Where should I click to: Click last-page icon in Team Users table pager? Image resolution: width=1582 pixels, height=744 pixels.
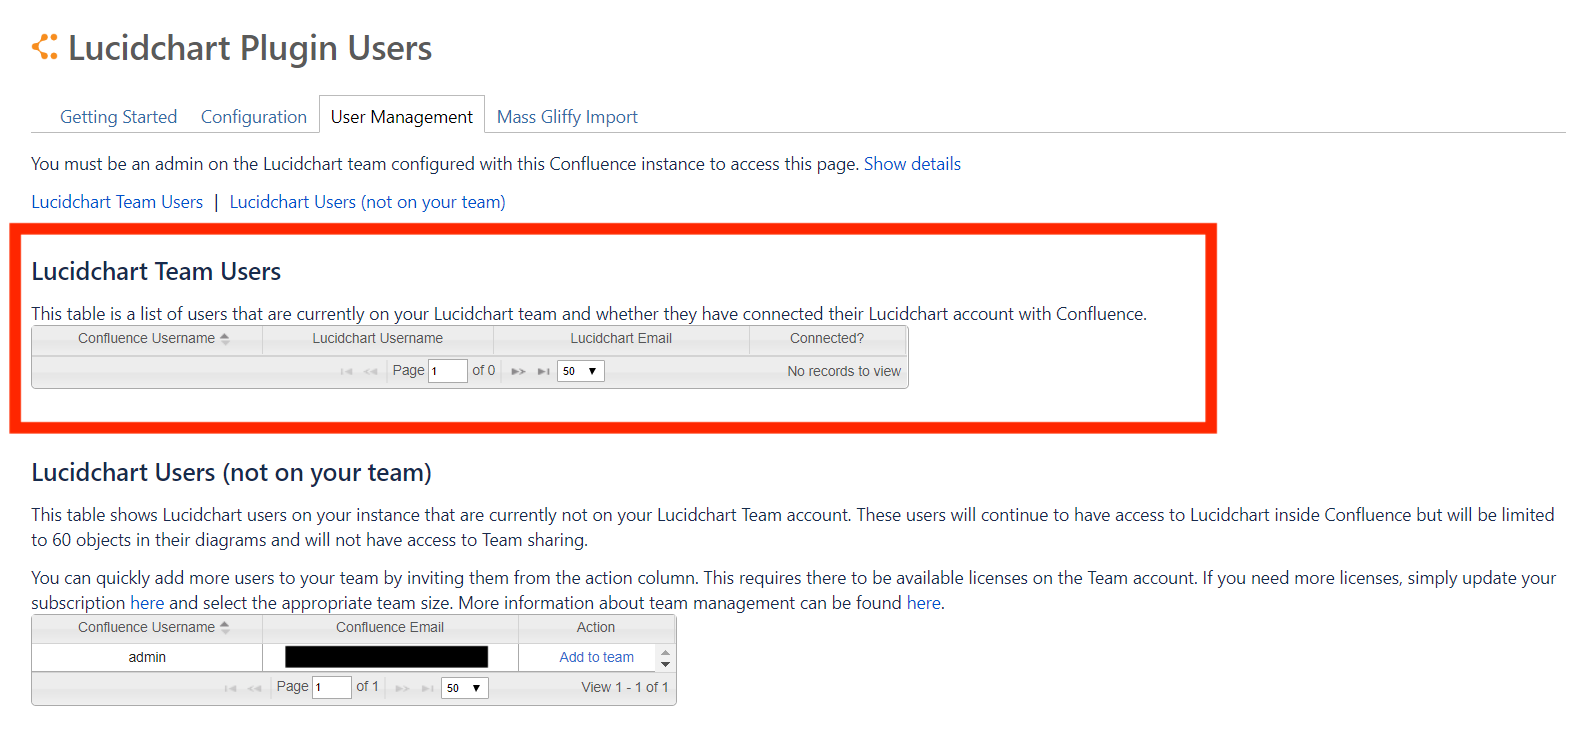tap(543, 371)
